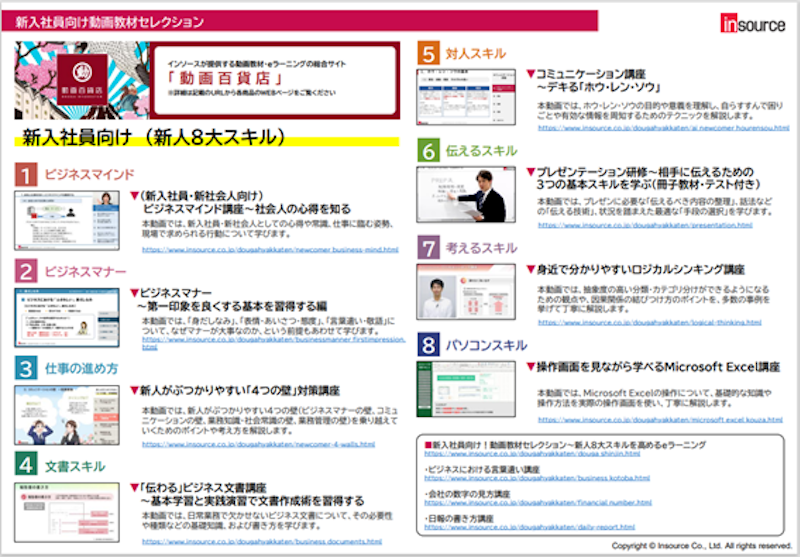Click the 日報の書き方講座 entry

[x=459, y=519]
